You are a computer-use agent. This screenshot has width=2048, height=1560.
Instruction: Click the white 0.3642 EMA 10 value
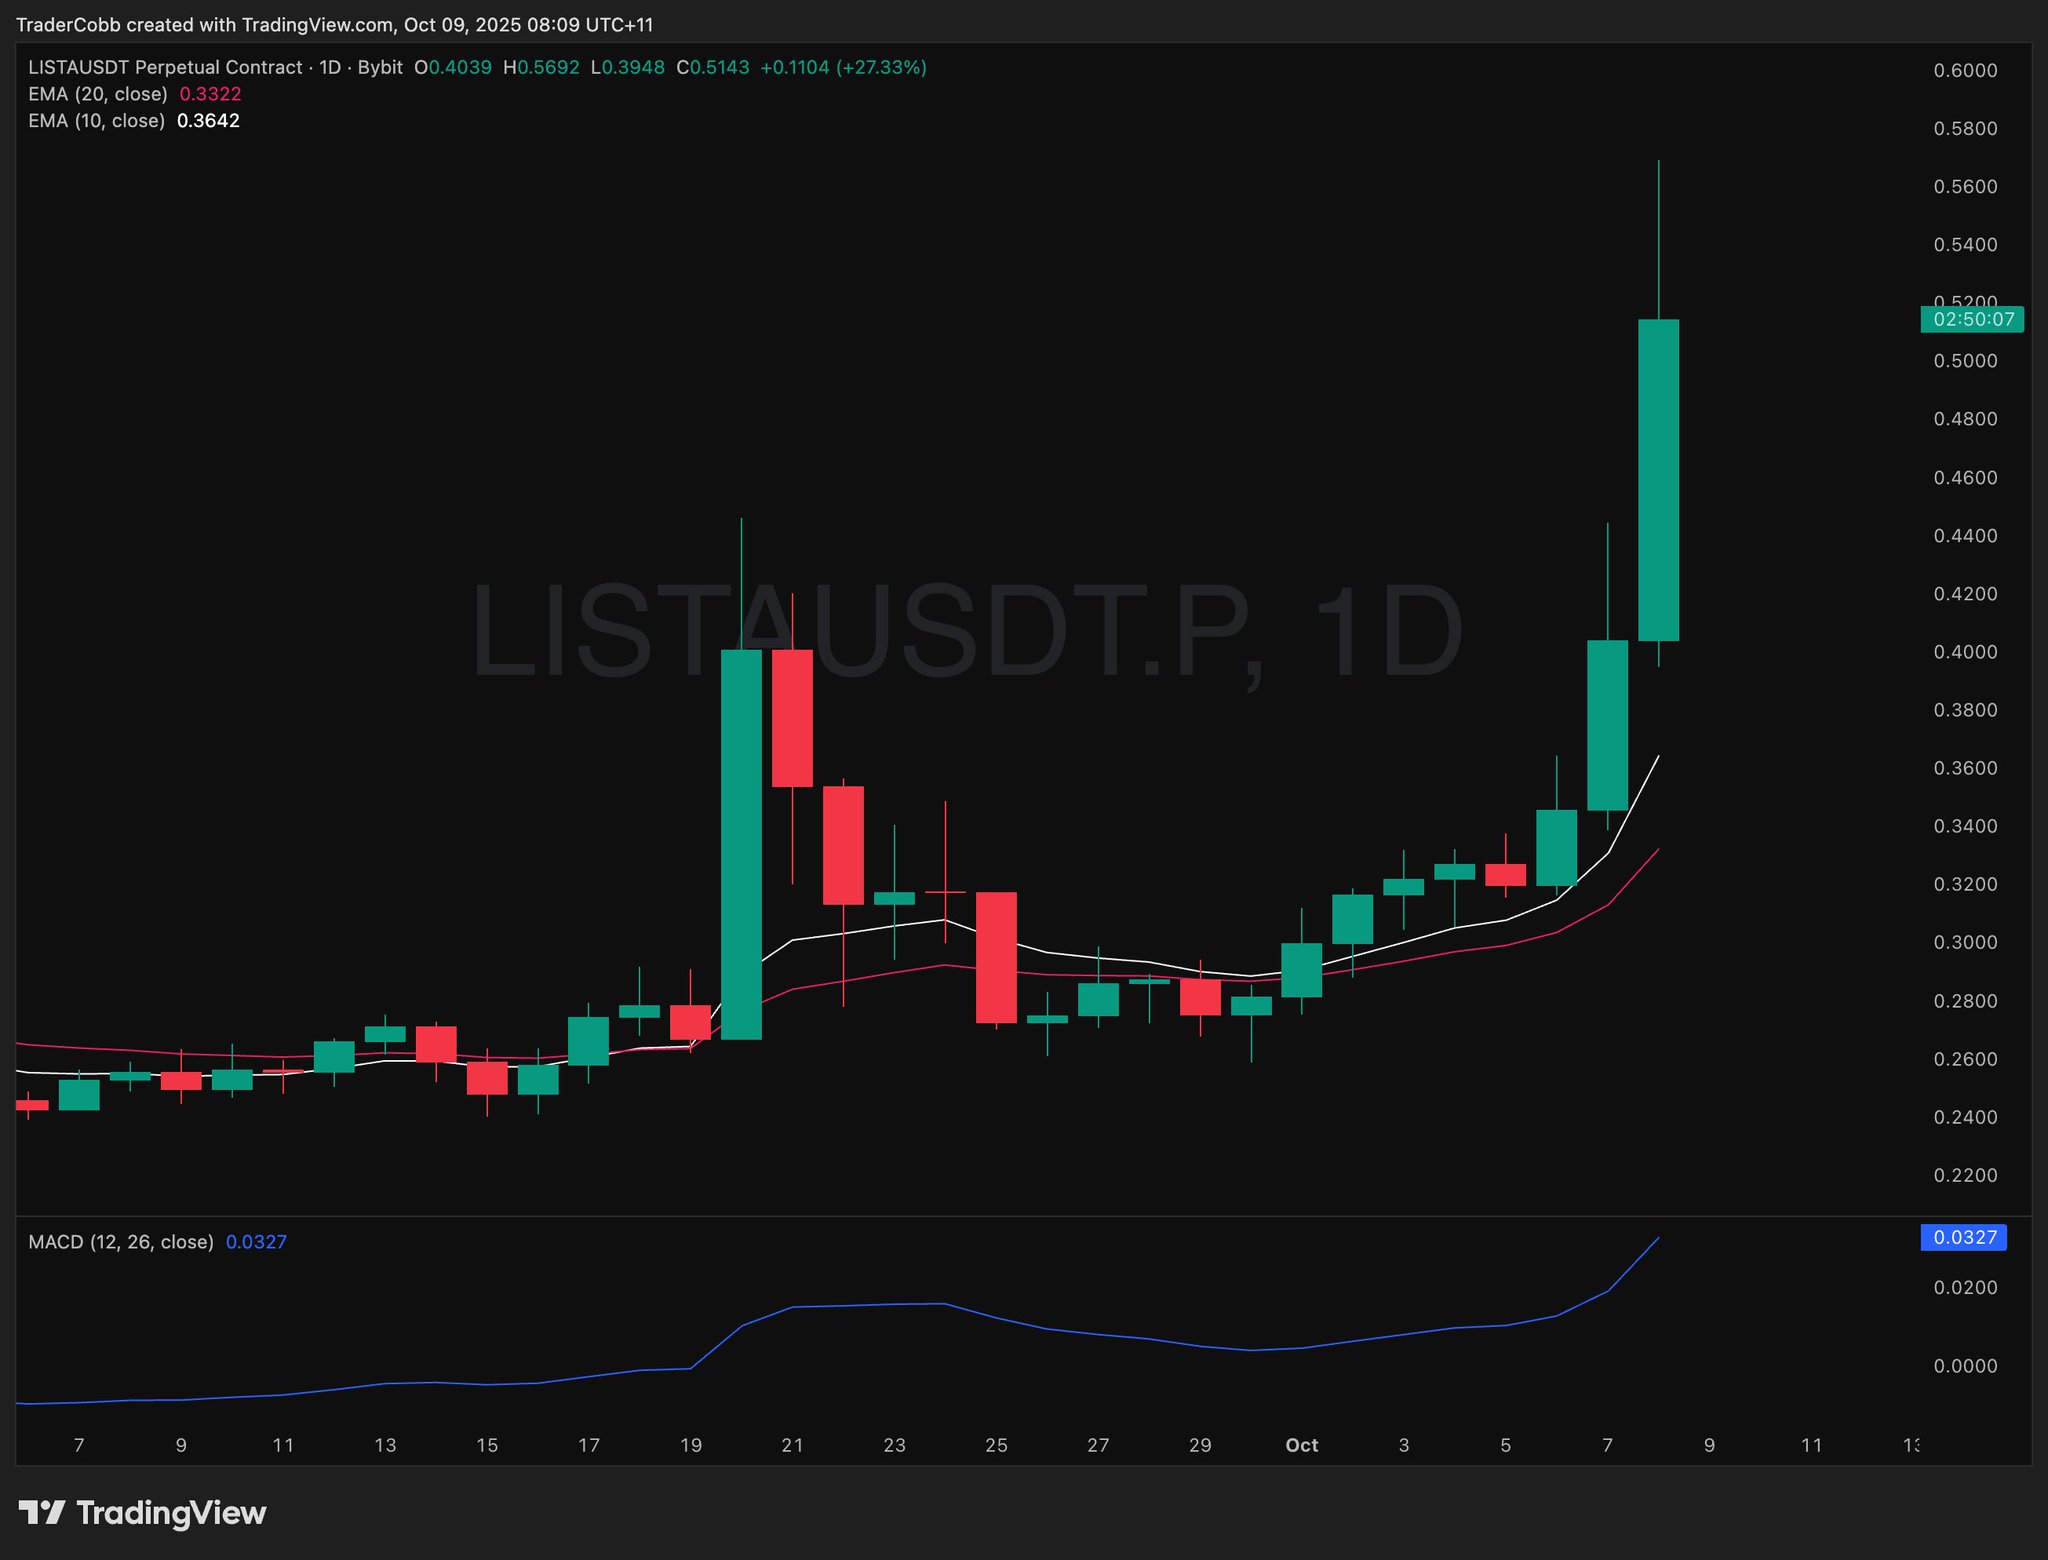tap(208, 121)
